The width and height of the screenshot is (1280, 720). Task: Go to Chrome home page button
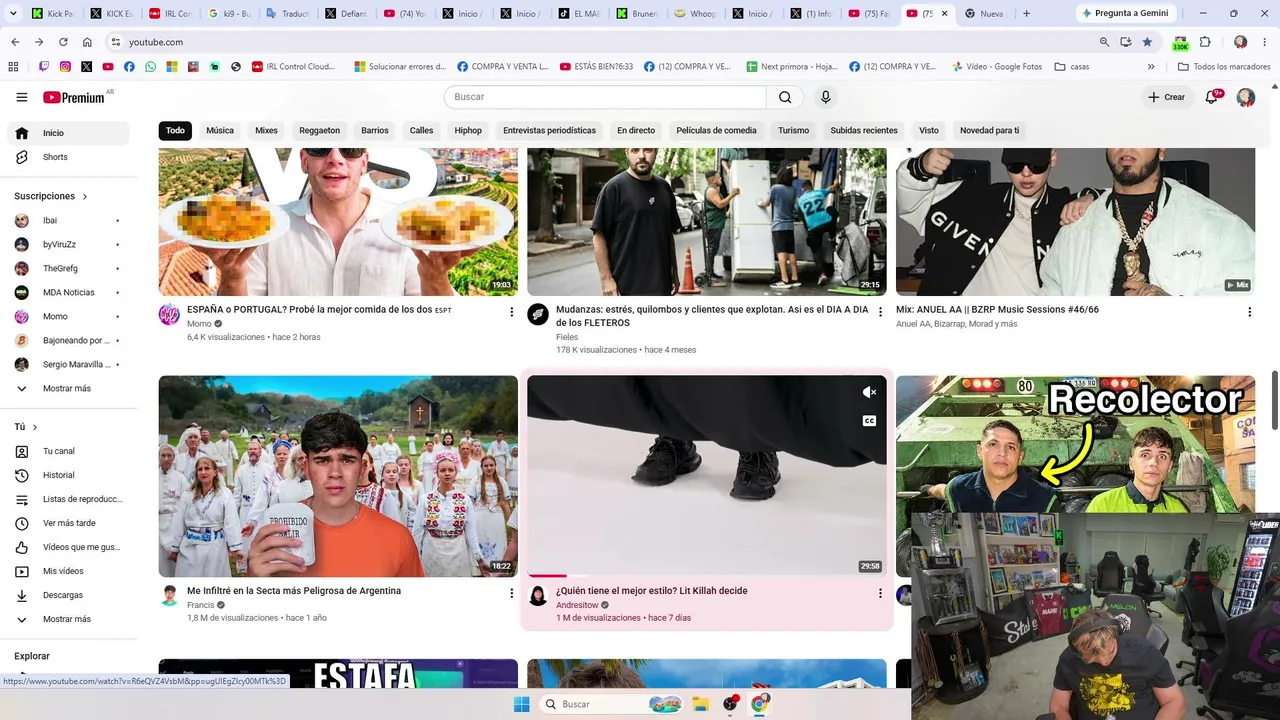pos(87,42)
